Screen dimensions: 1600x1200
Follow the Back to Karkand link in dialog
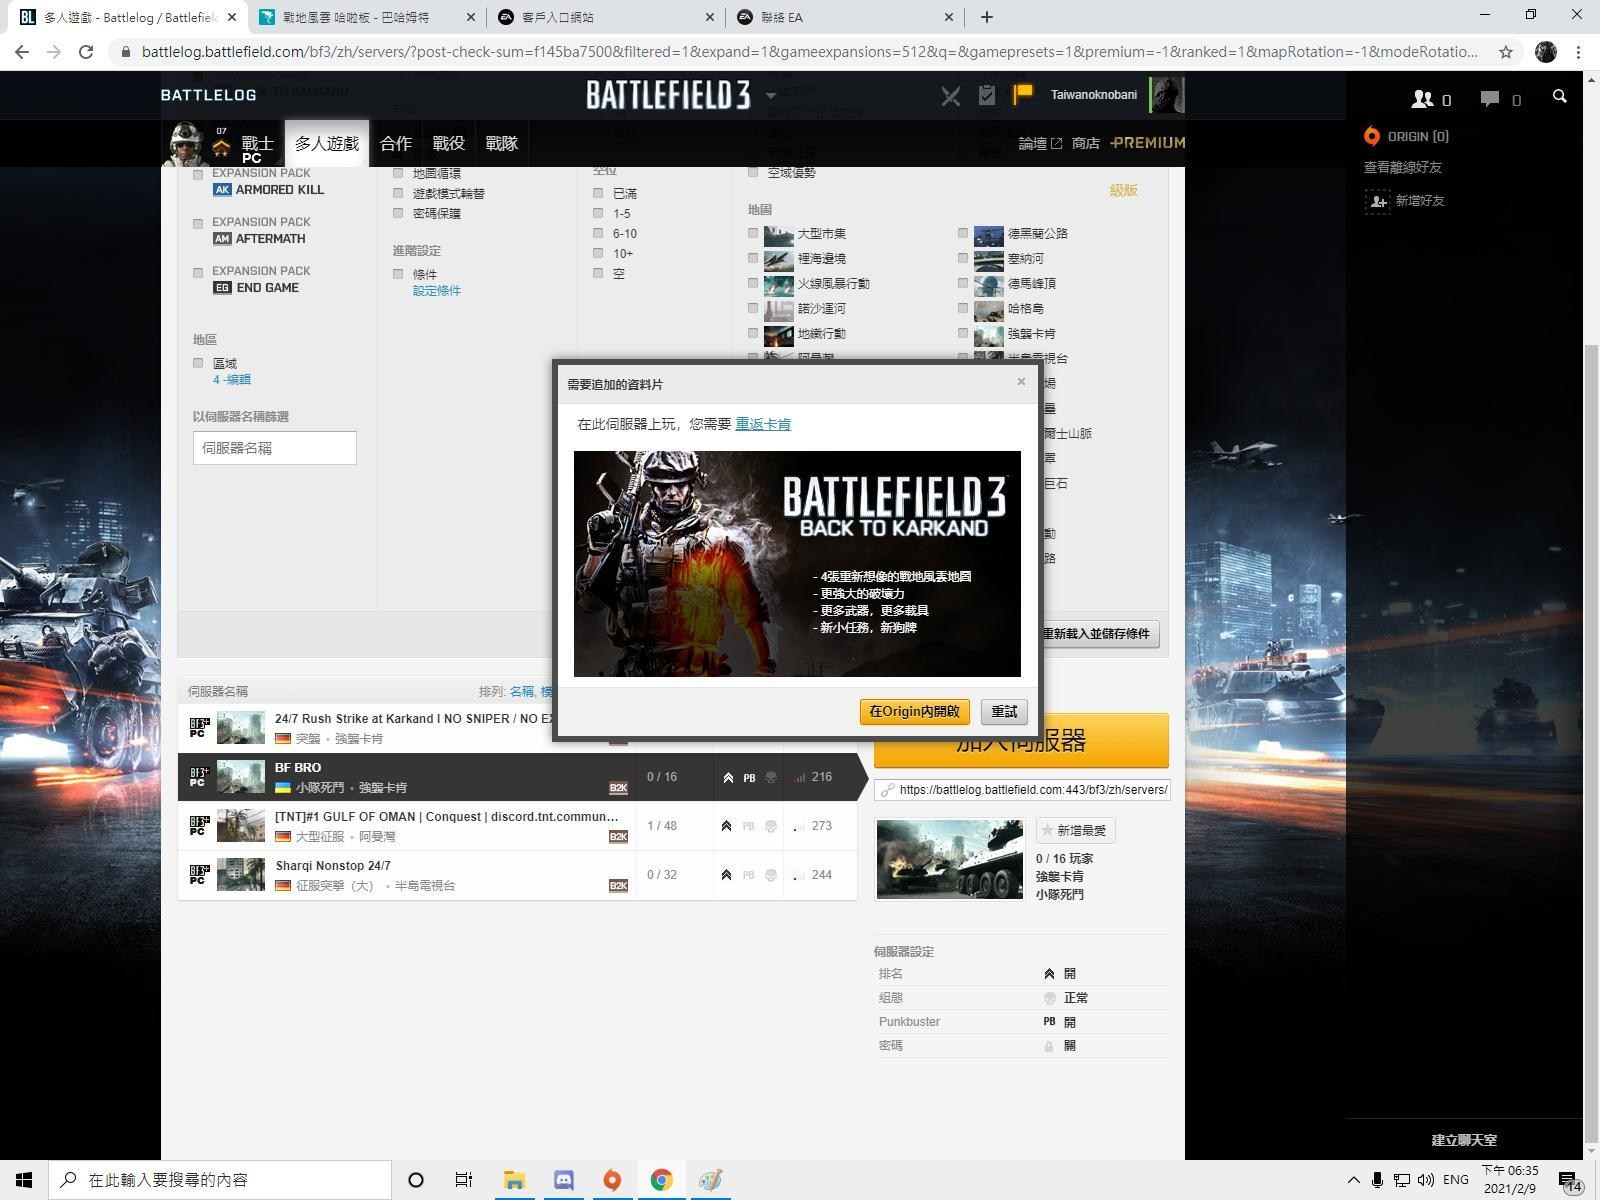[x=763, y=424]
